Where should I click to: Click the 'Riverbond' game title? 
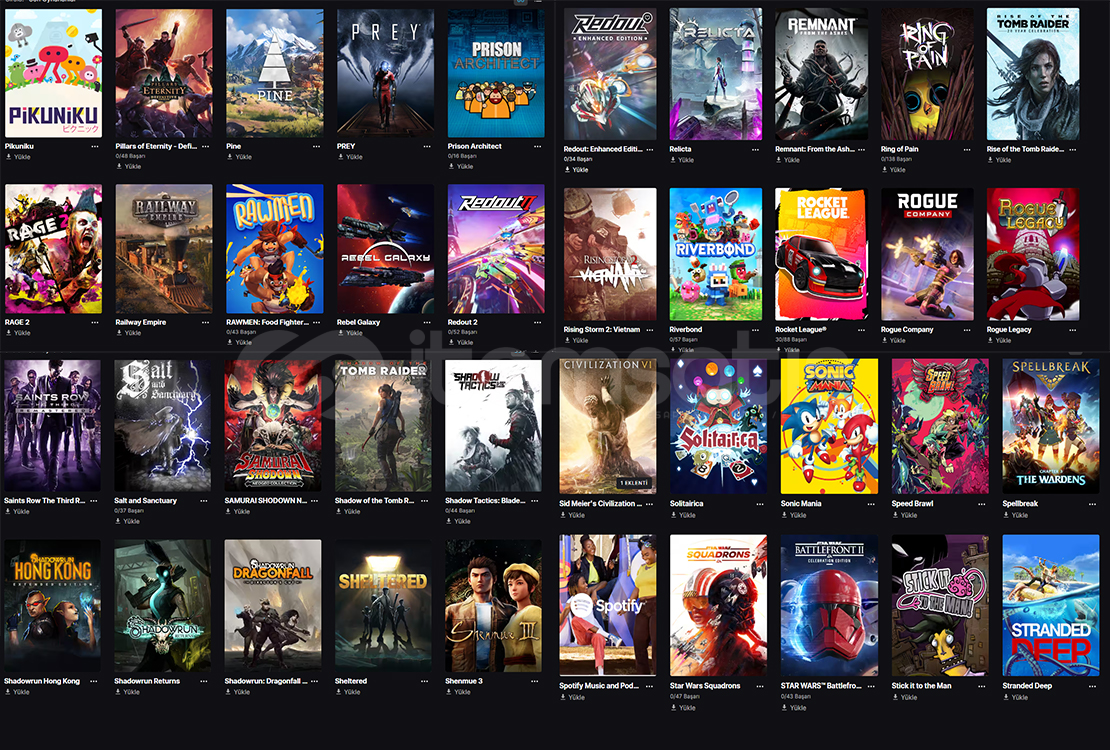click(686, 330)
